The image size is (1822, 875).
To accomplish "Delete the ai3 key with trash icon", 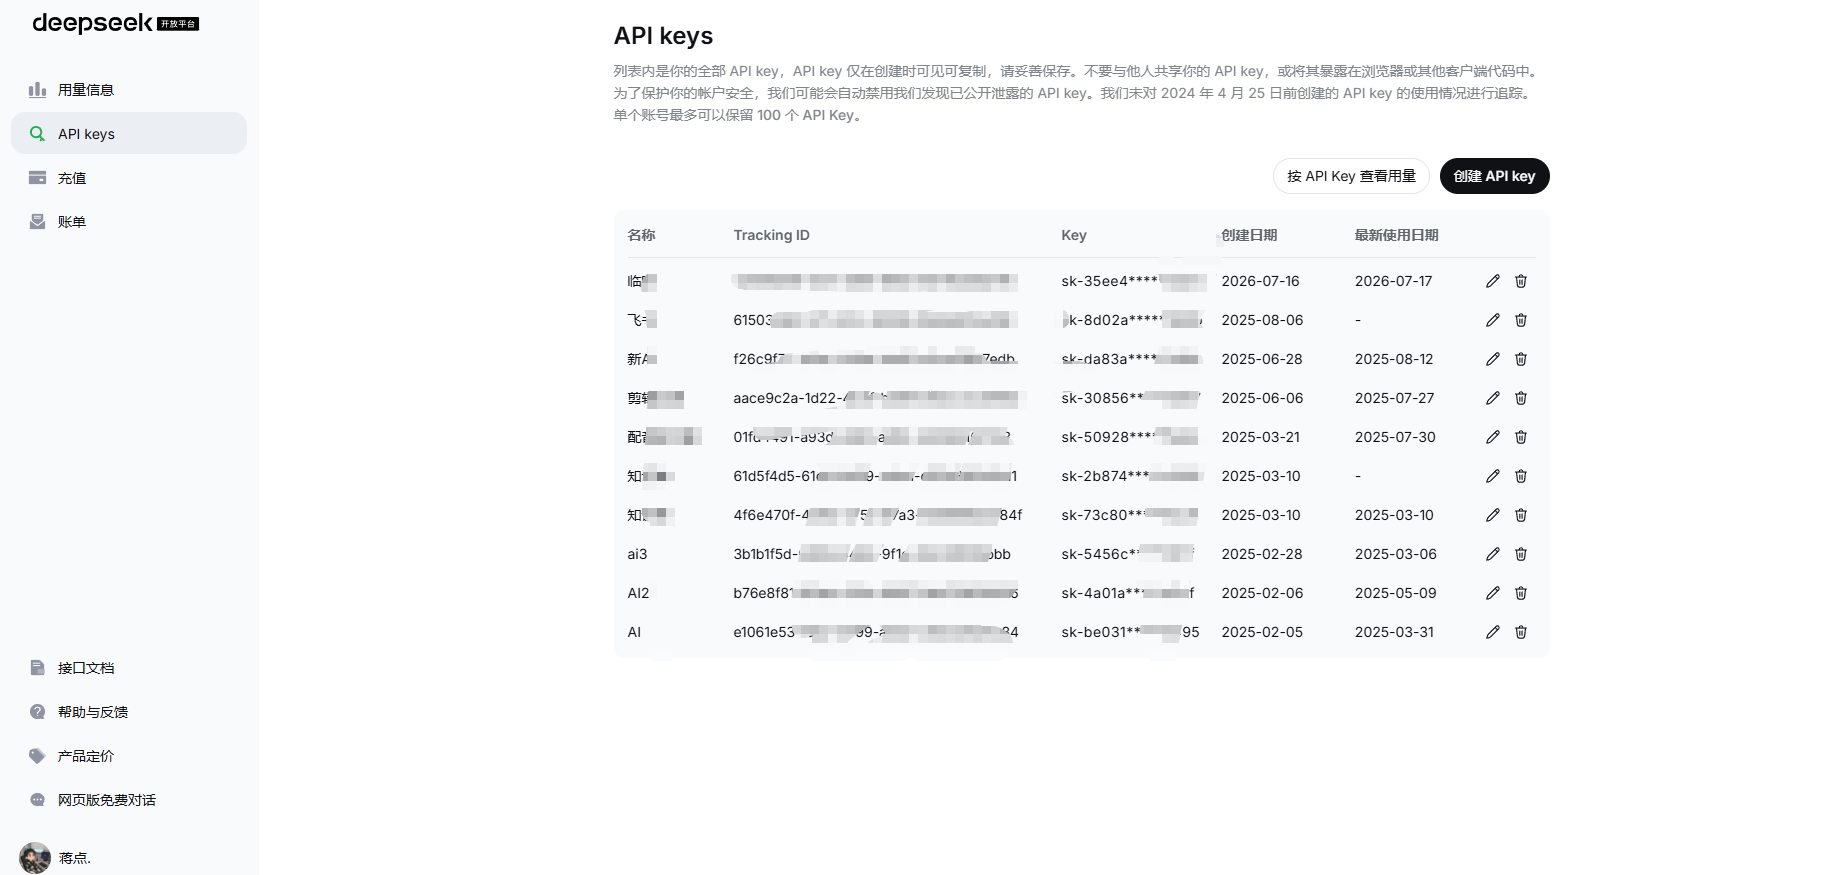I will 1521,554.
